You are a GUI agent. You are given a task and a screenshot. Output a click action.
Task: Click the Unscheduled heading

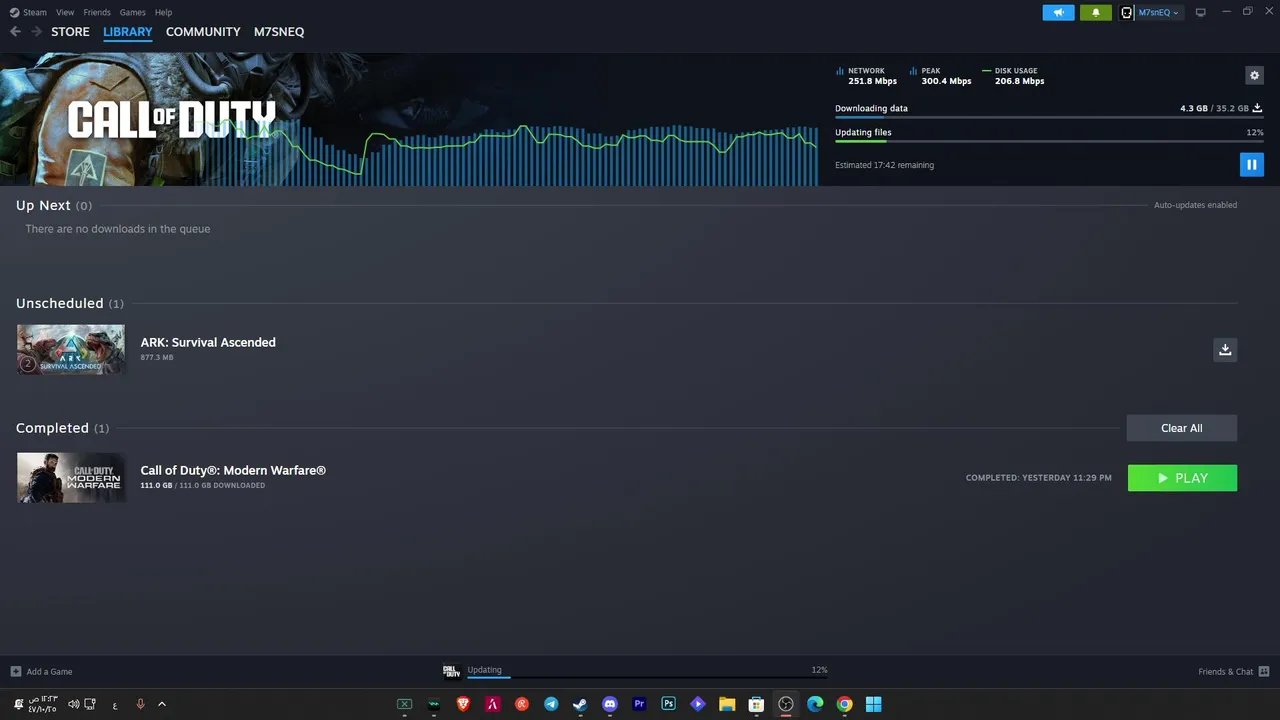pyautogui.click(x=59, y=303)
